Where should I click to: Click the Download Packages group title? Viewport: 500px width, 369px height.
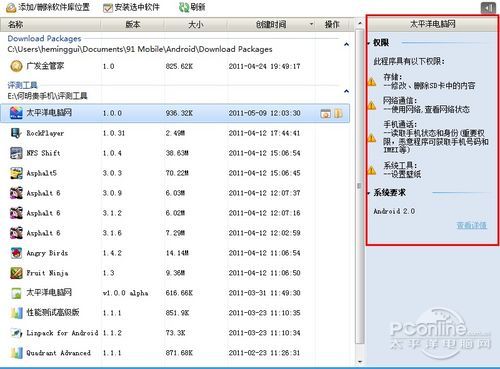(x=44, y=39)
